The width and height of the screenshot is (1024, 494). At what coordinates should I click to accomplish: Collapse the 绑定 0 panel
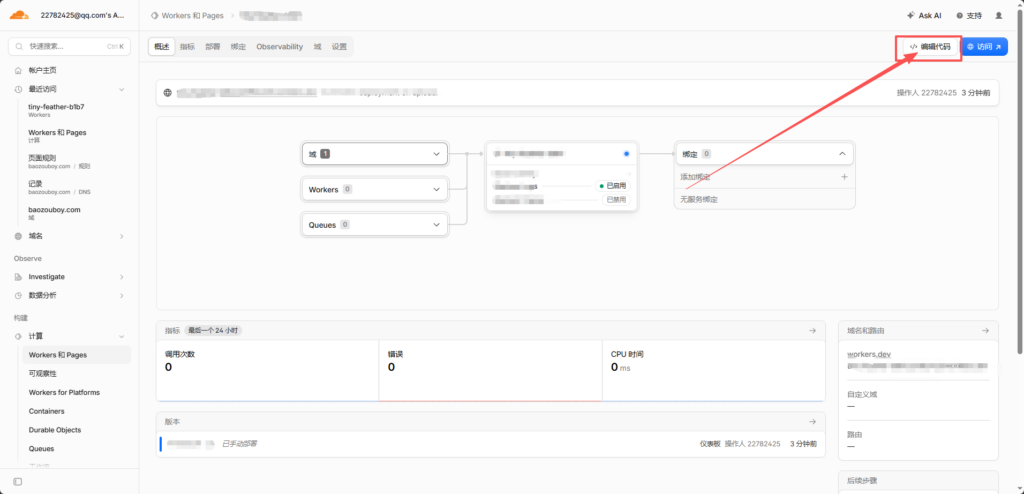click(x=842, y=154)
